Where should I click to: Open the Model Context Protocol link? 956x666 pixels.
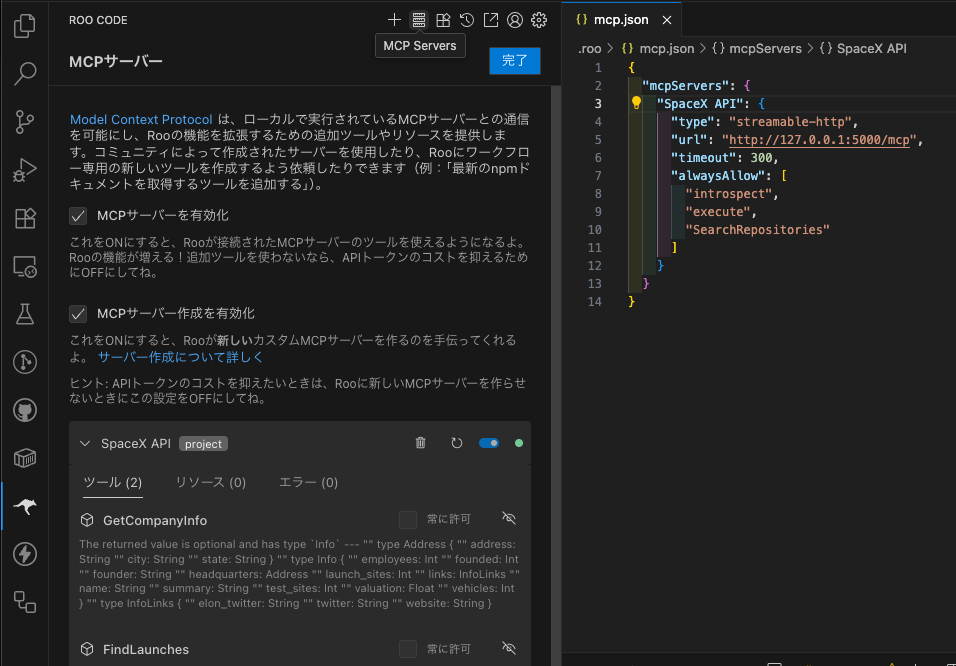pos(141,120)
